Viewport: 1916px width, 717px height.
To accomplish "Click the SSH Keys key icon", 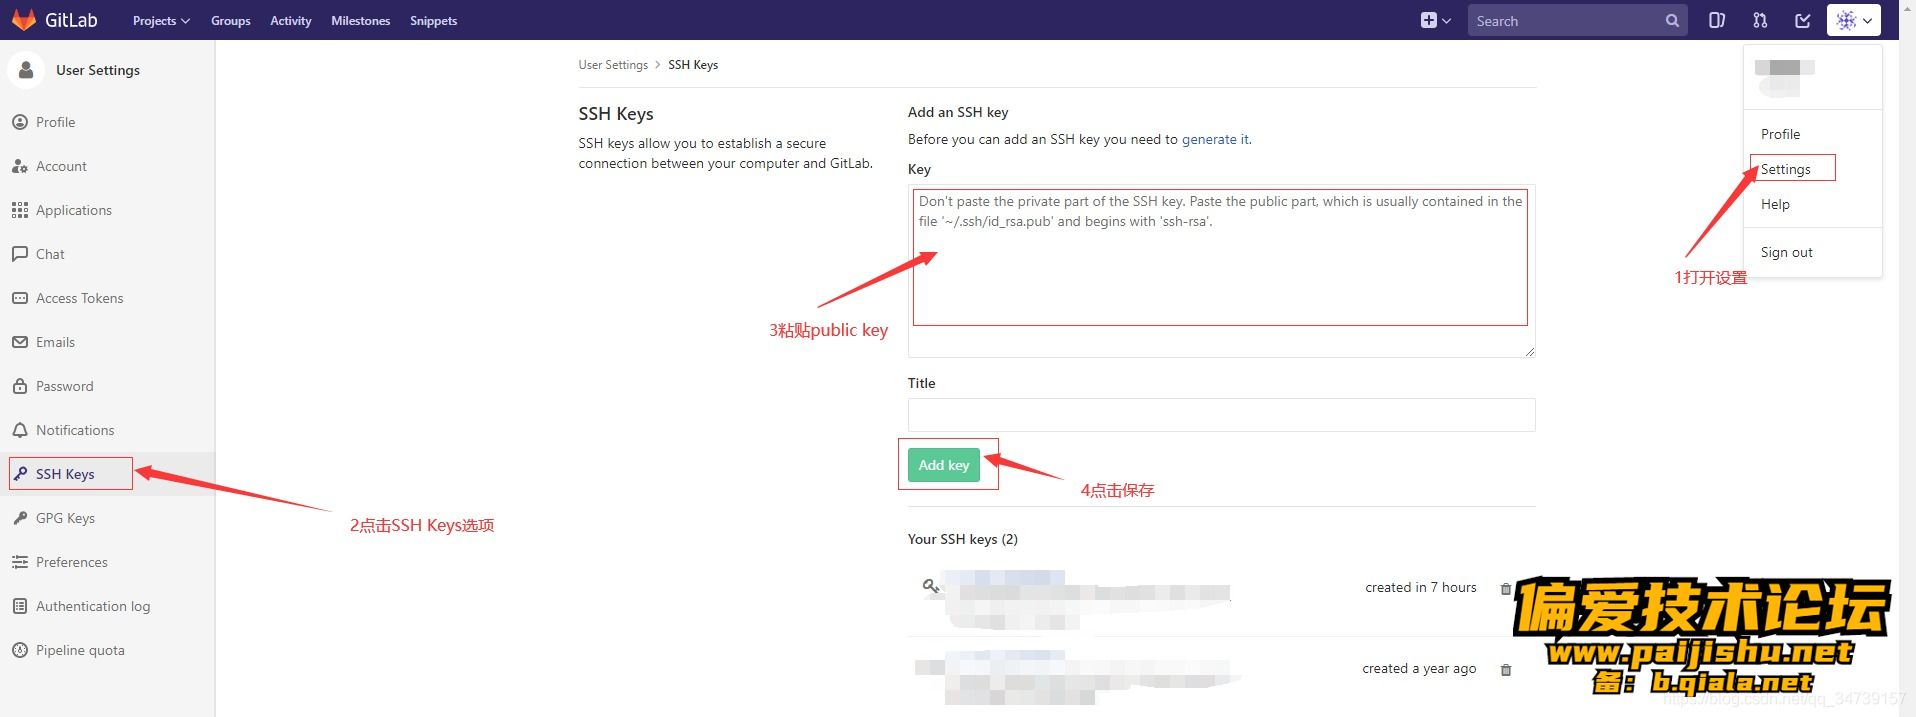I will click(x=20, y=474).
